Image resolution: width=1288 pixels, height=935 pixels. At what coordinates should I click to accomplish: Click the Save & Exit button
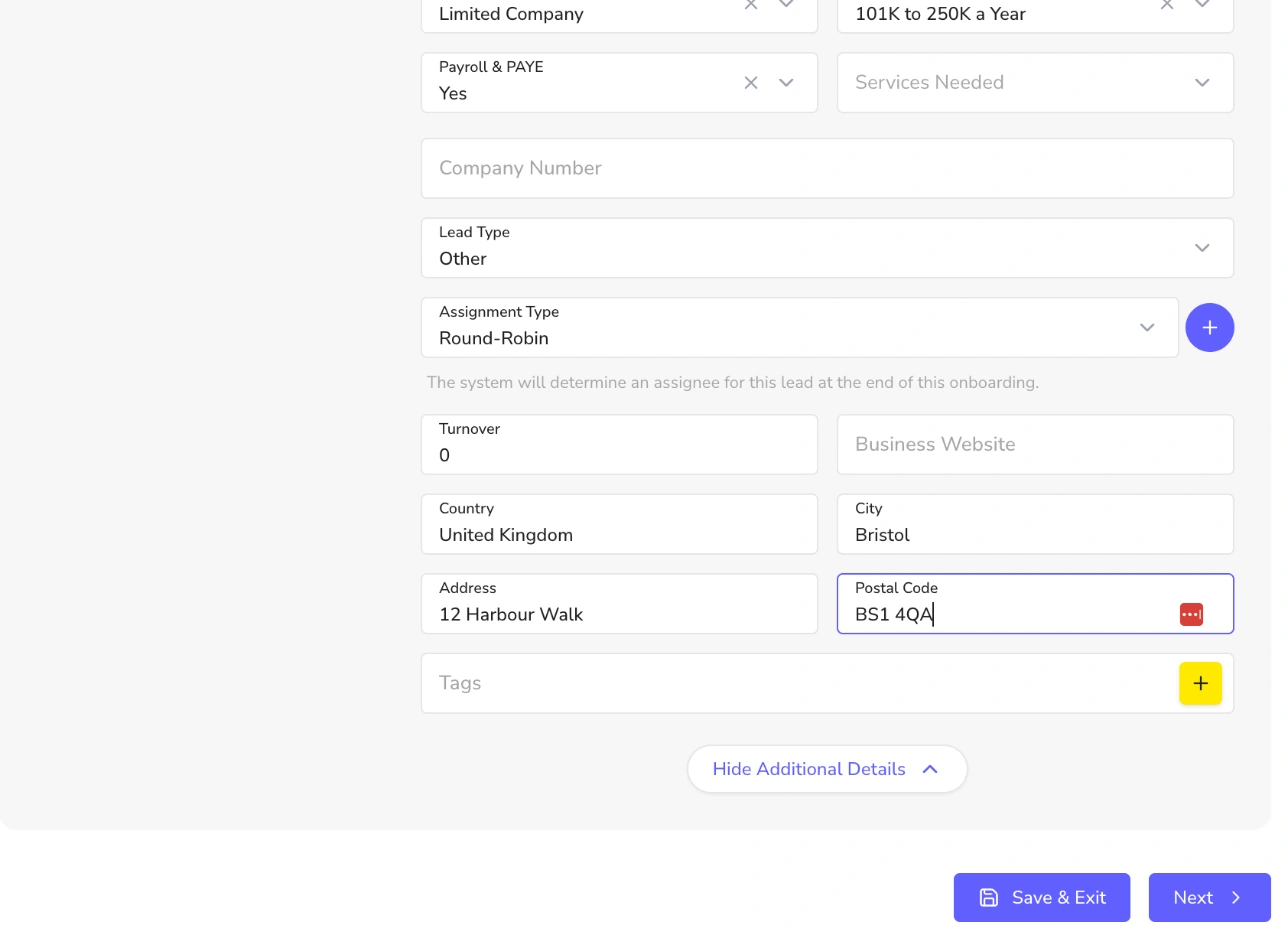1042,898
